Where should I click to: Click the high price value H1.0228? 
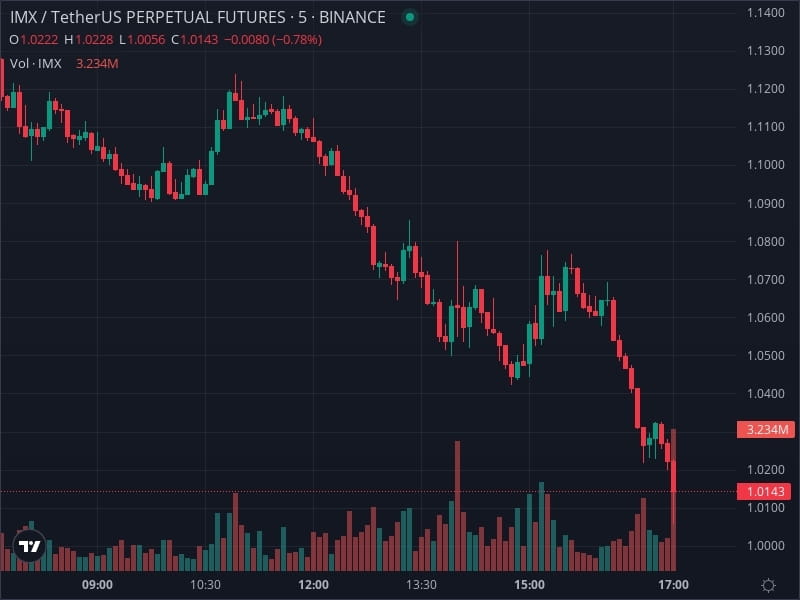tap(89, 40)
